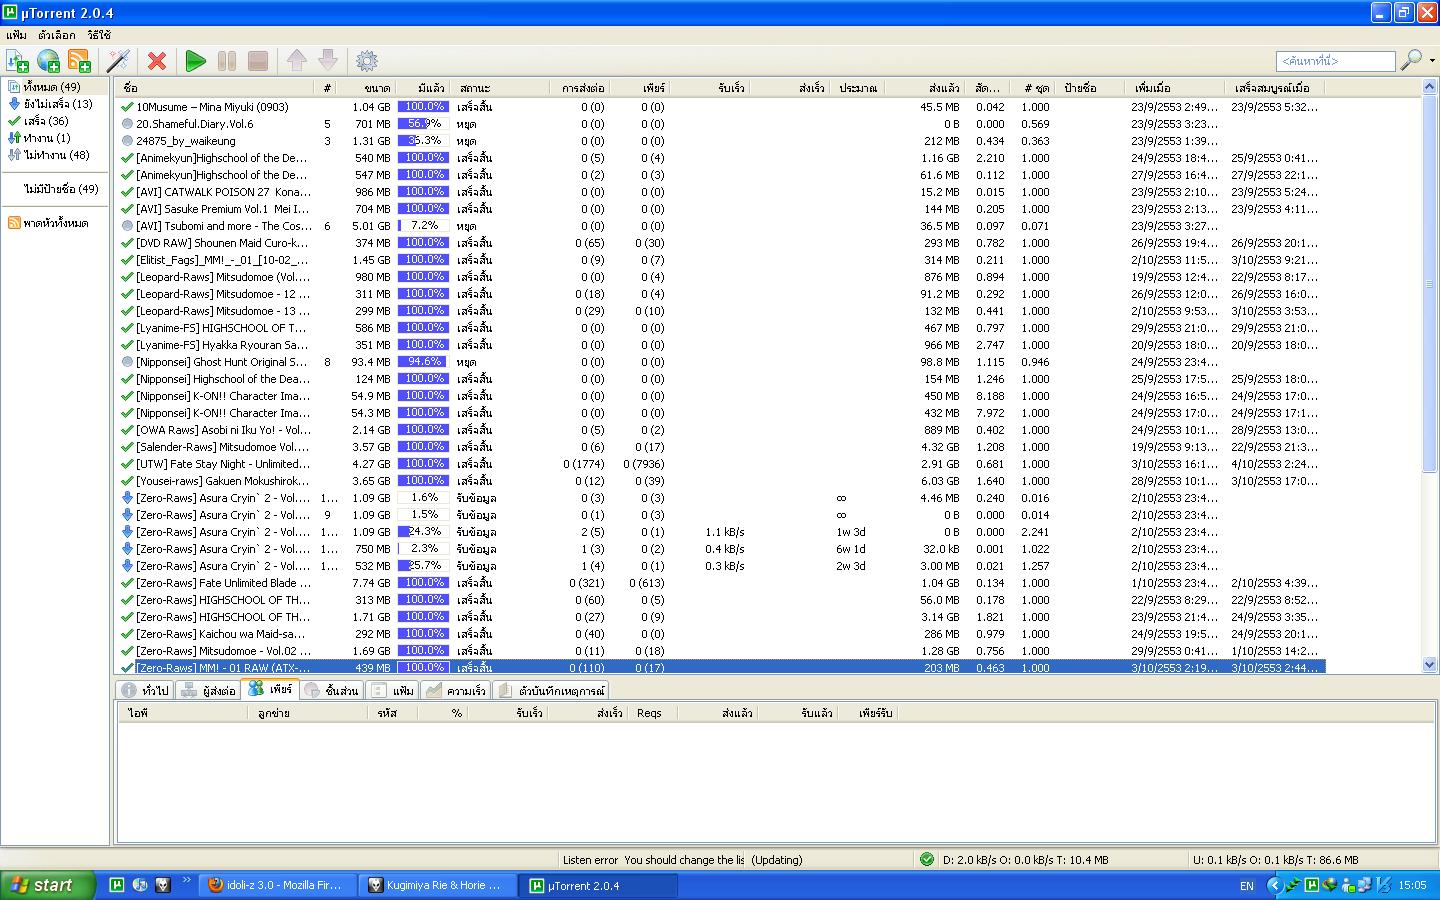Open the RSS feed add icon

[79, 61]
